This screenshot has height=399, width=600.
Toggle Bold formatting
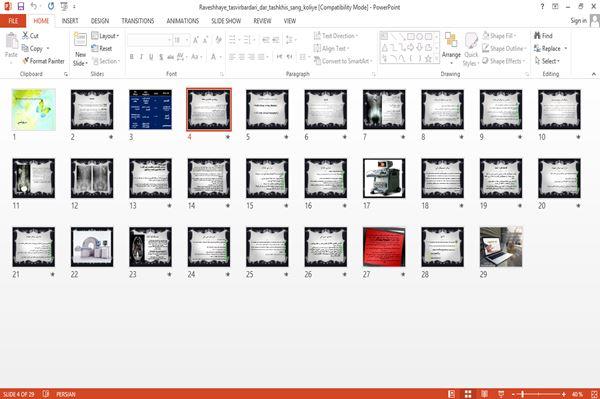[132, 57]
